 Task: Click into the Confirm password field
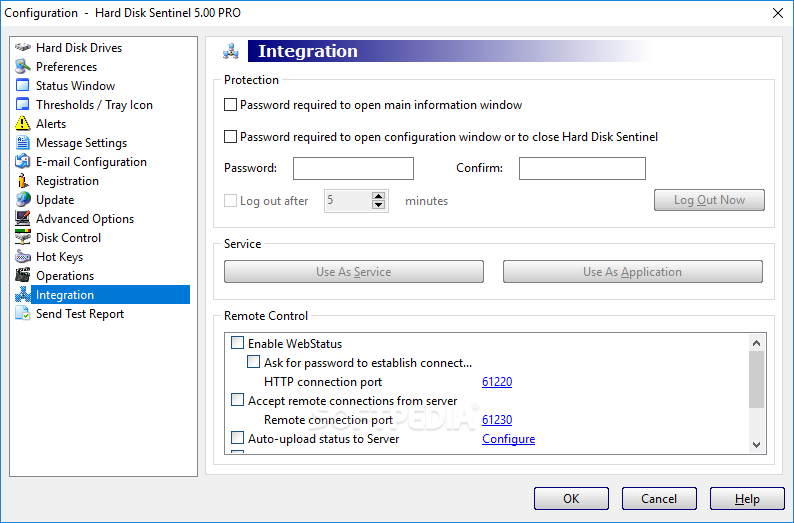(582, 168)
